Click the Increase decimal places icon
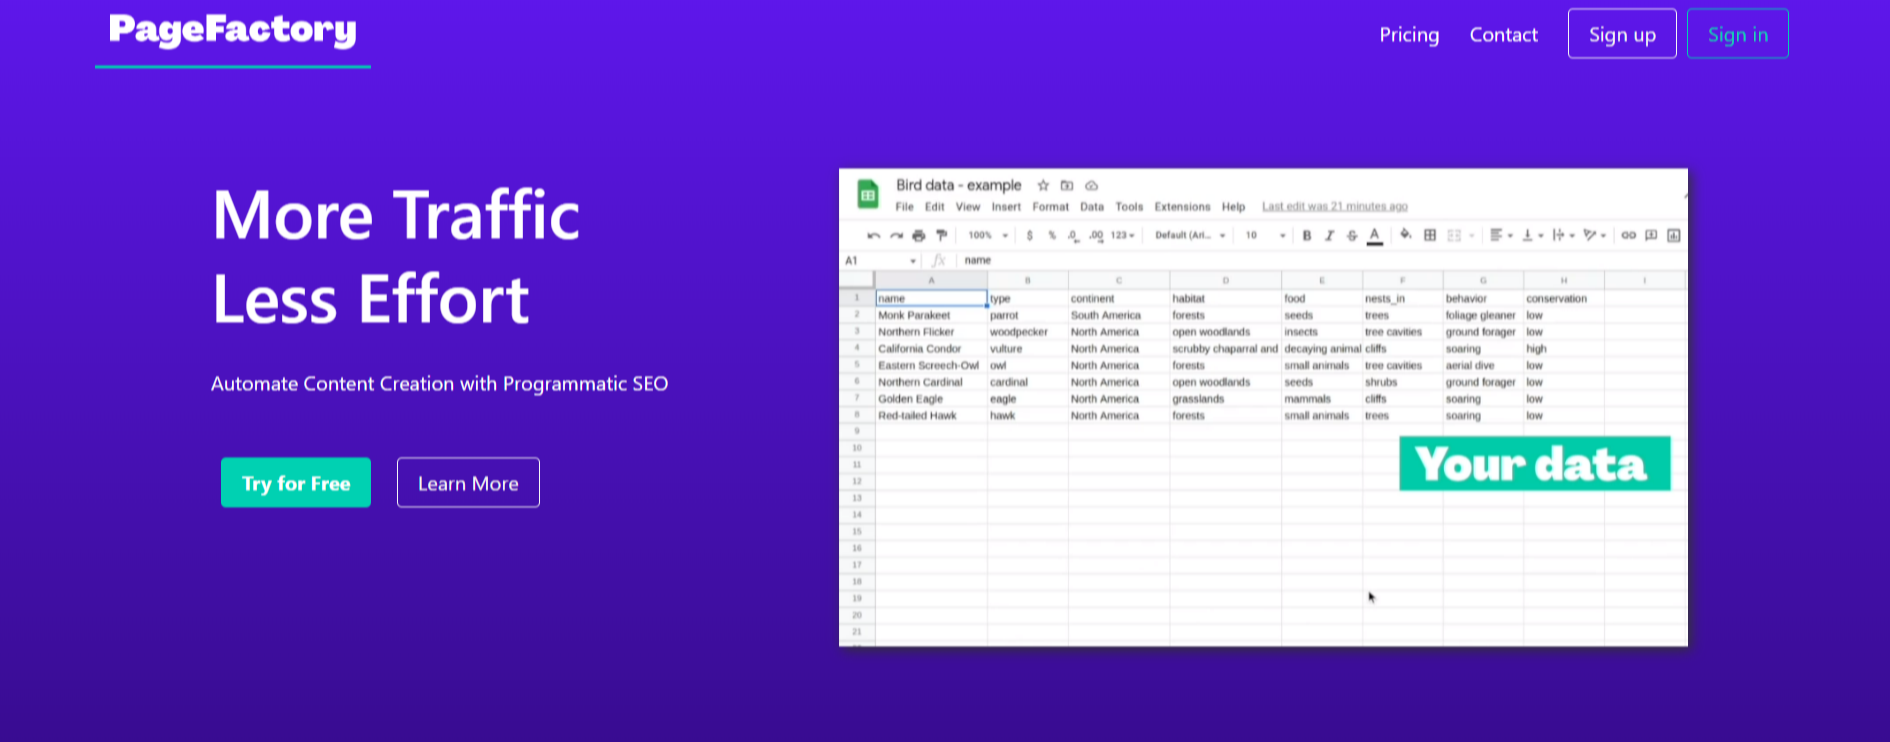 pyautogui.click(x=1096, y=236)
